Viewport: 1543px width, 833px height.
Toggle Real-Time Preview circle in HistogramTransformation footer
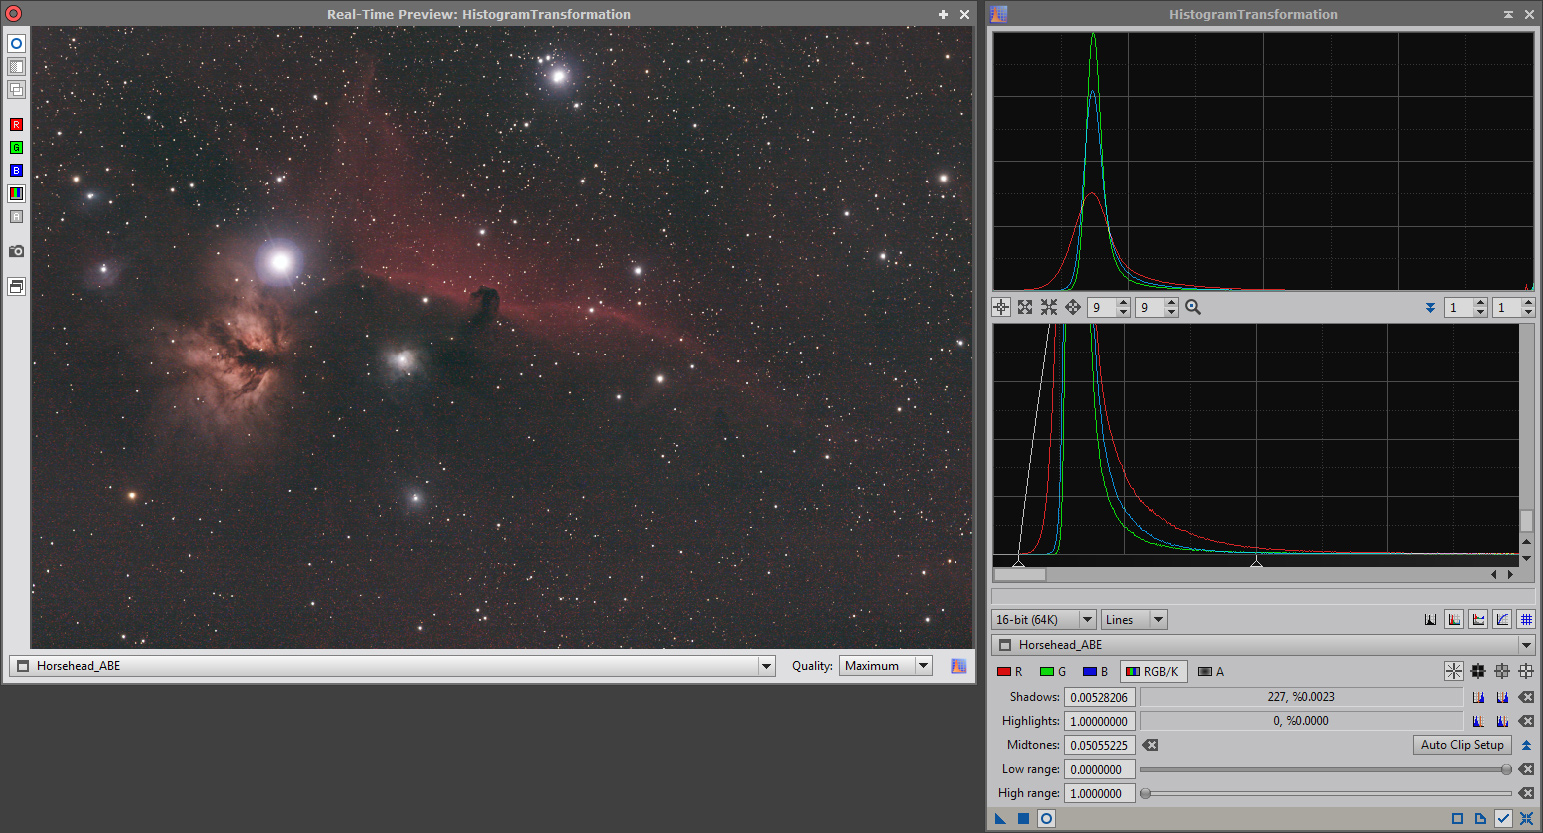point(1046,819)
